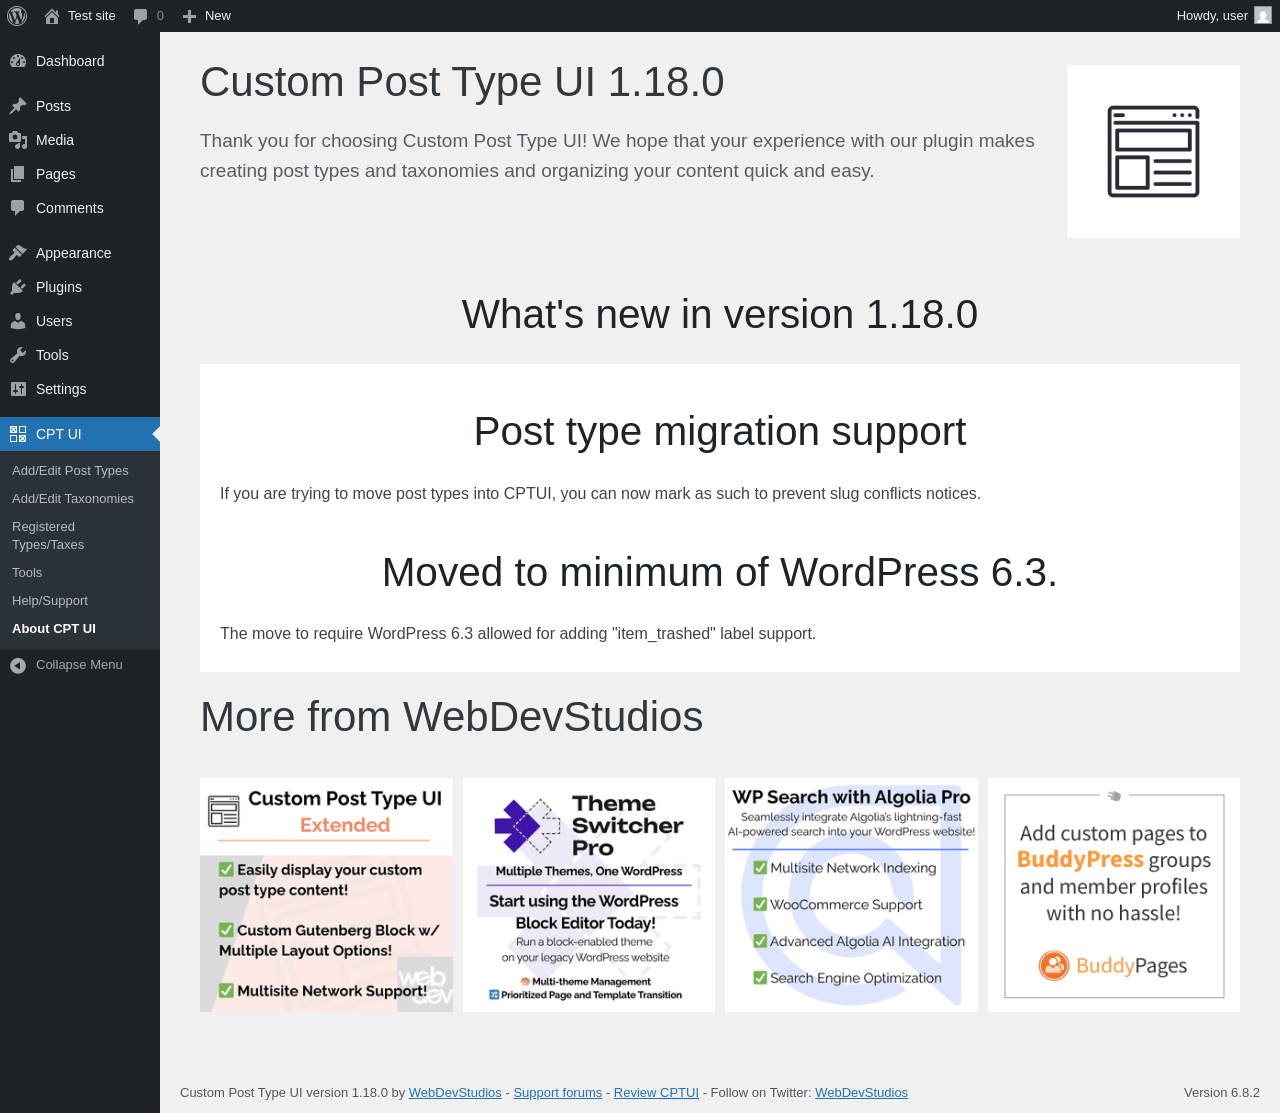Click the Plugins plug icon
1280x1113 pixels.
(18, 287)
